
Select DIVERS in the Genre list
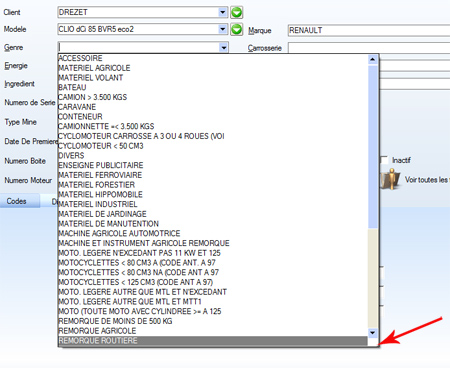click(x=213, y=156)
